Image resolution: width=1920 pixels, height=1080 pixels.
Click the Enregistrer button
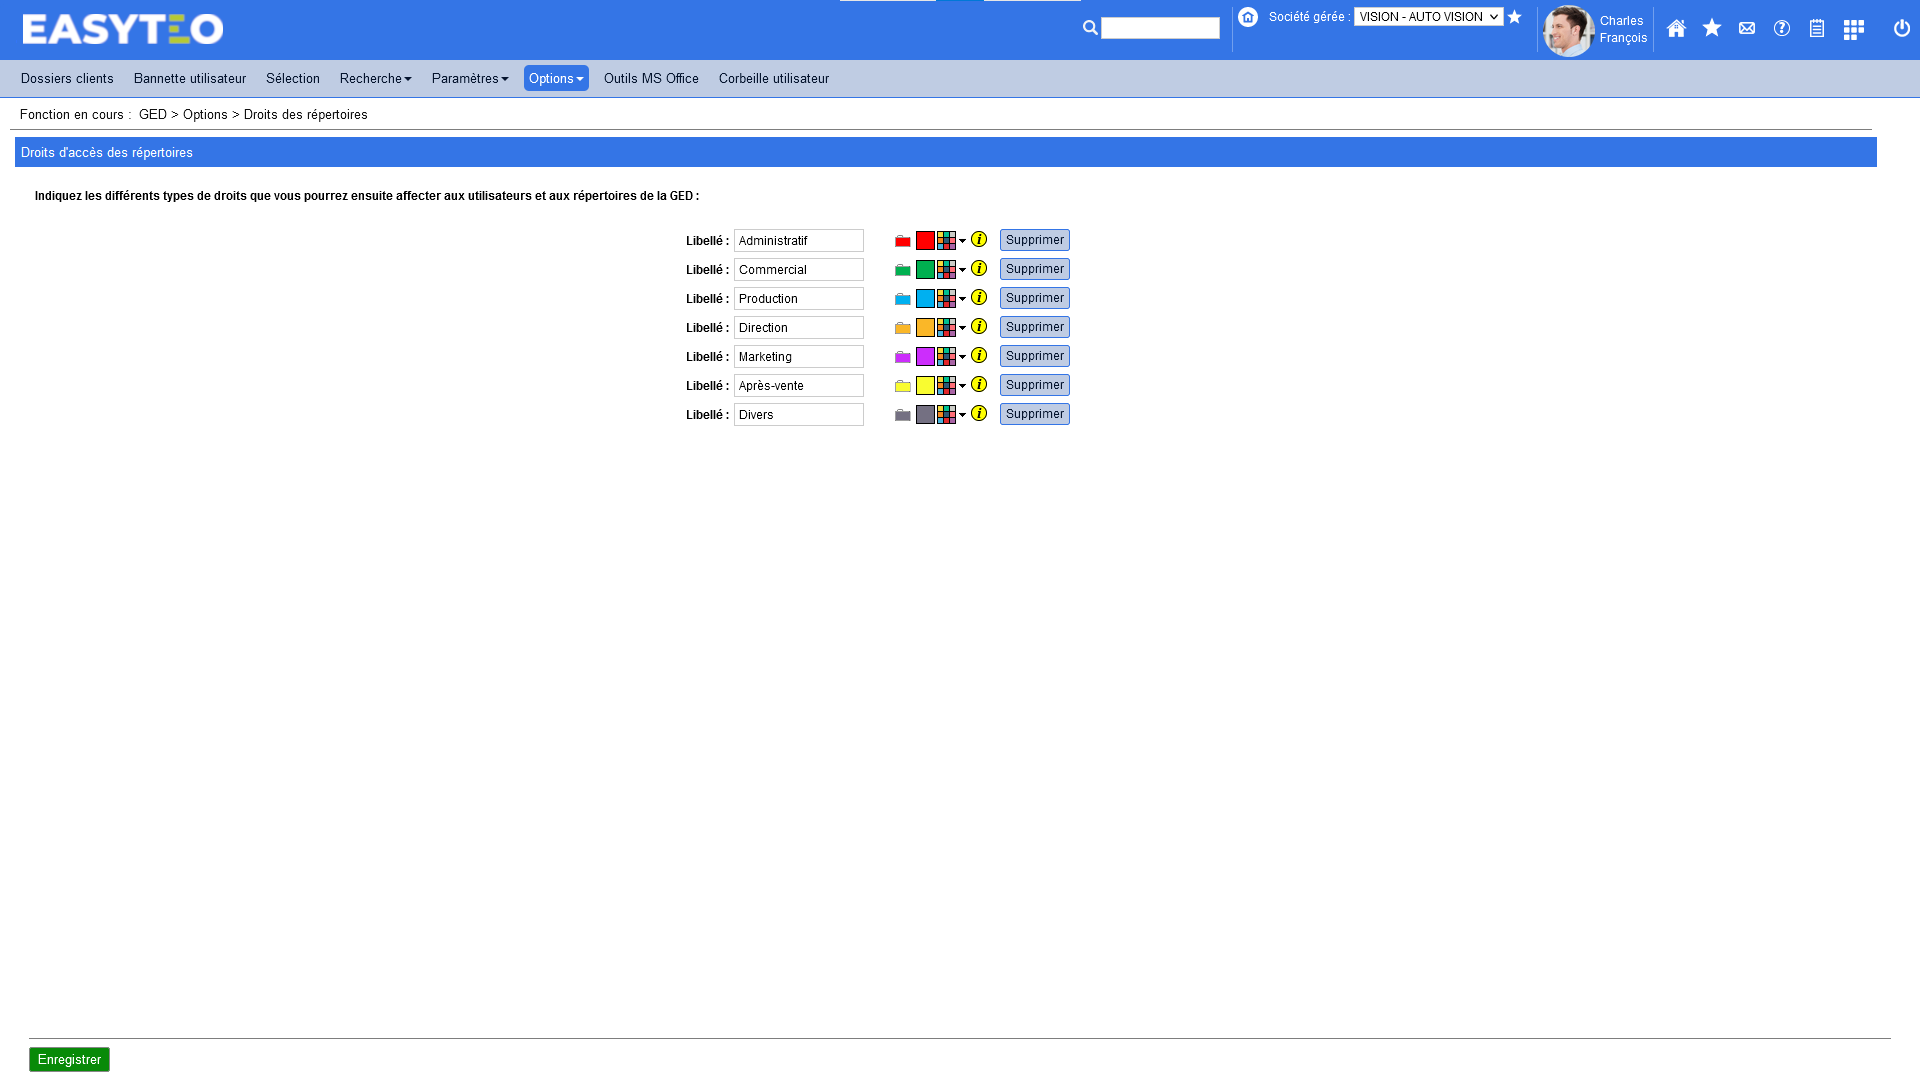point(69,1059)
